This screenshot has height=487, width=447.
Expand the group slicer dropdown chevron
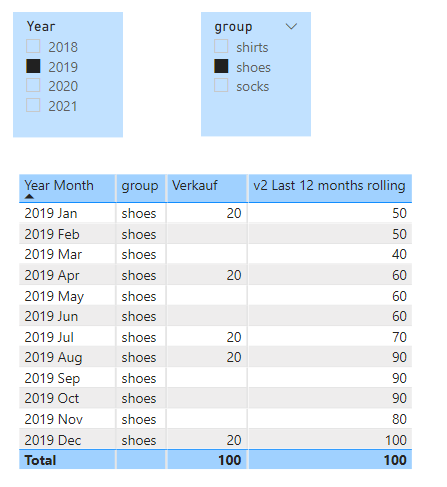coord(291,26)
